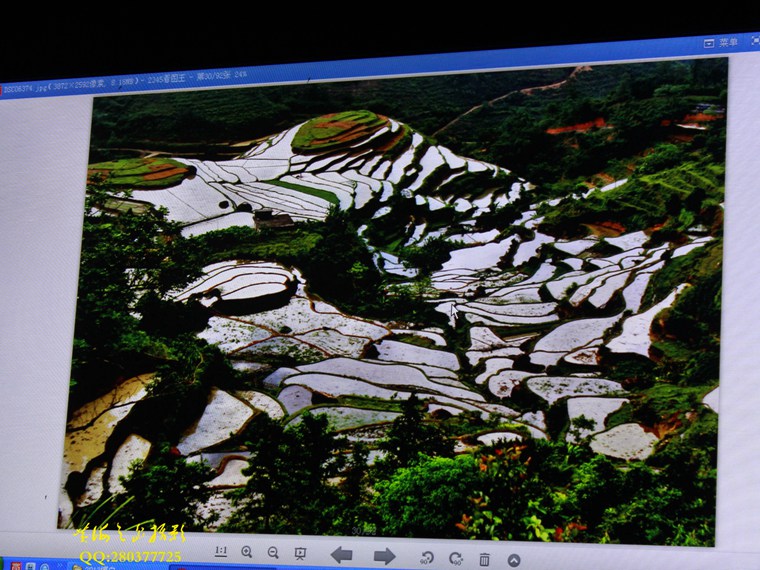Go to the next image arrow

pyautogui.click(x=385, y=556)
